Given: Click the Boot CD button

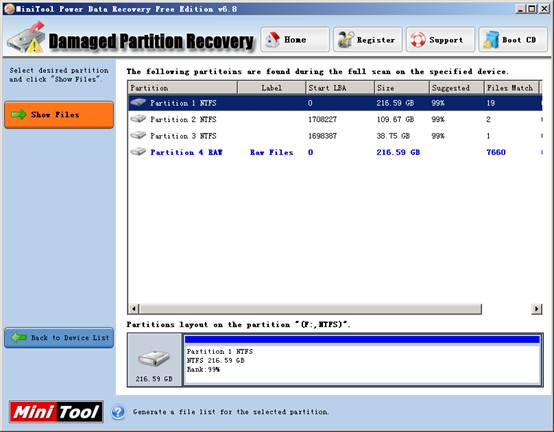Looking at the screenshot, I should click(x=513, y=40).
